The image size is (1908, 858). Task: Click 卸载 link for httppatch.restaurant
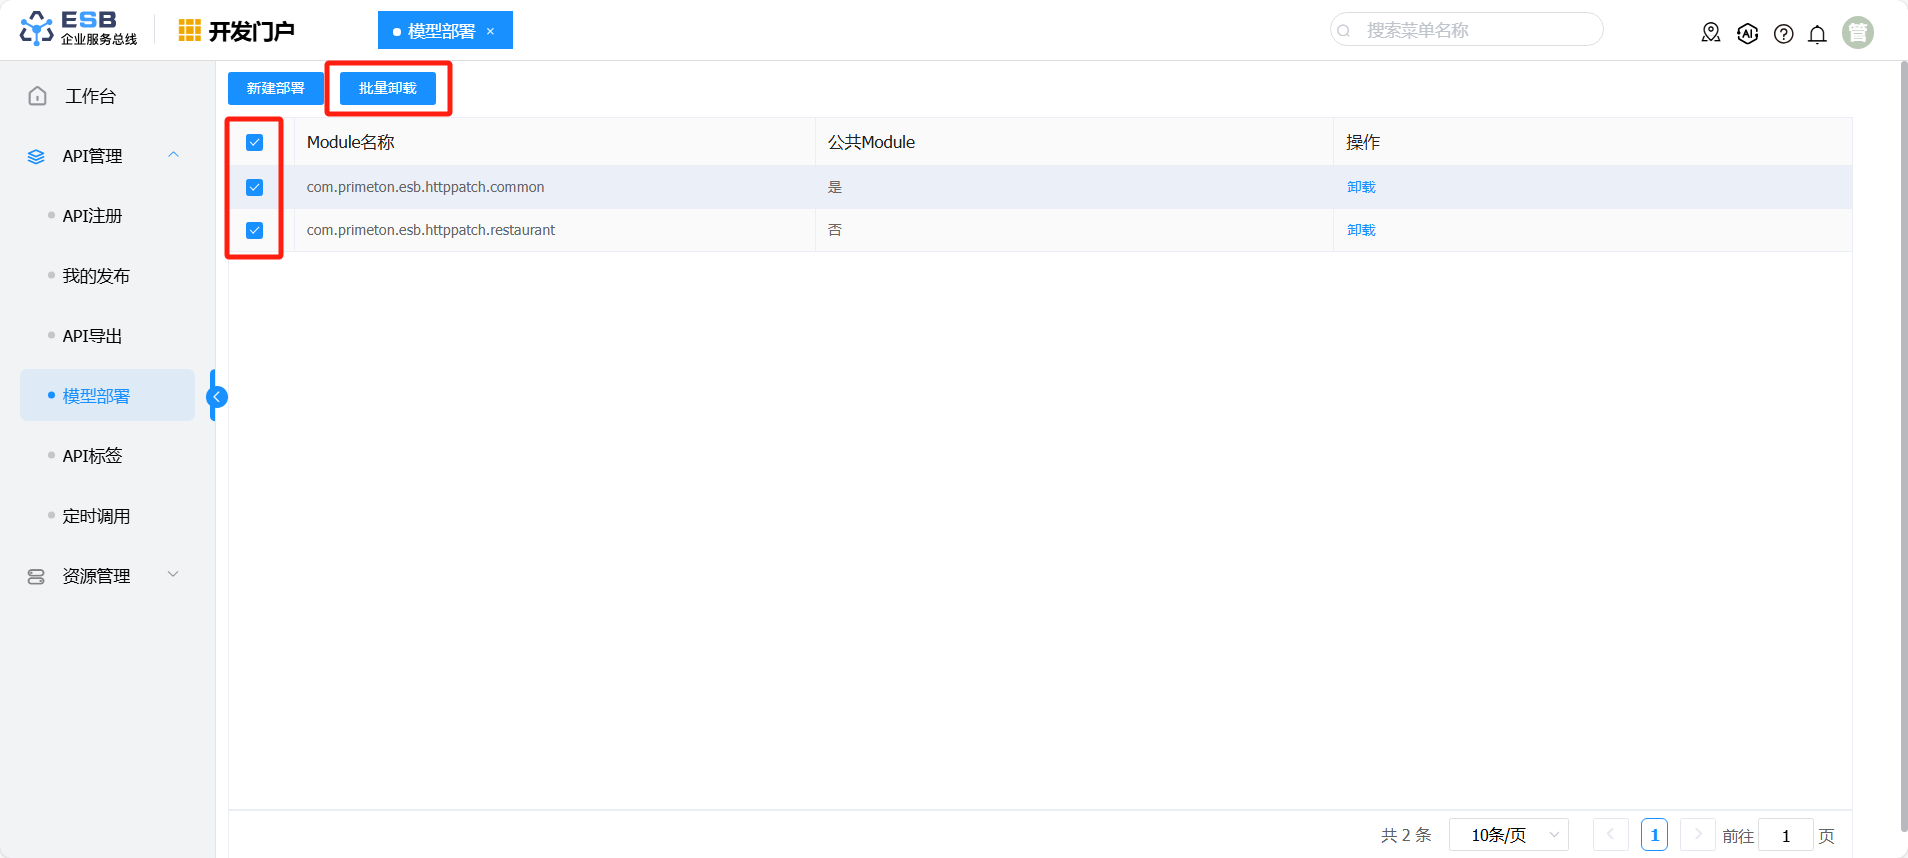1361,230
